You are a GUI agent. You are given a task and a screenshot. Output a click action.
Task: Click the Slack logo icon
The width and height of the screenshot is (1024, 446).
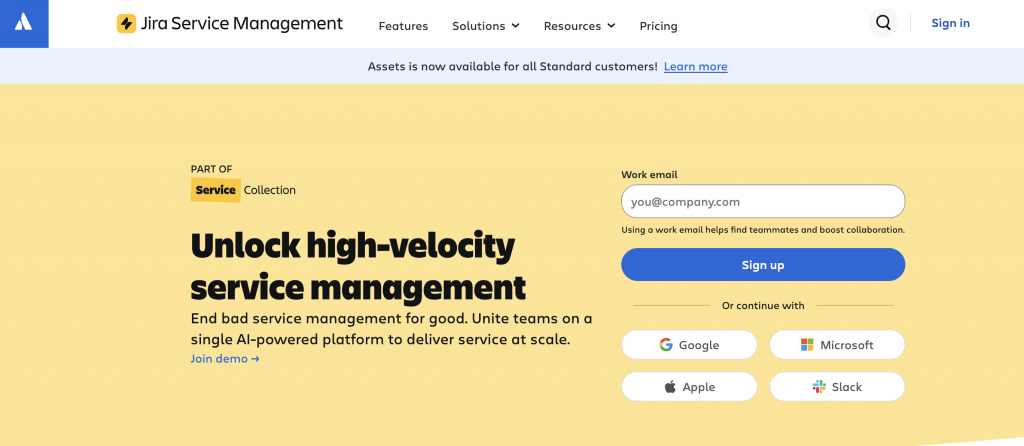pos(819,387)
